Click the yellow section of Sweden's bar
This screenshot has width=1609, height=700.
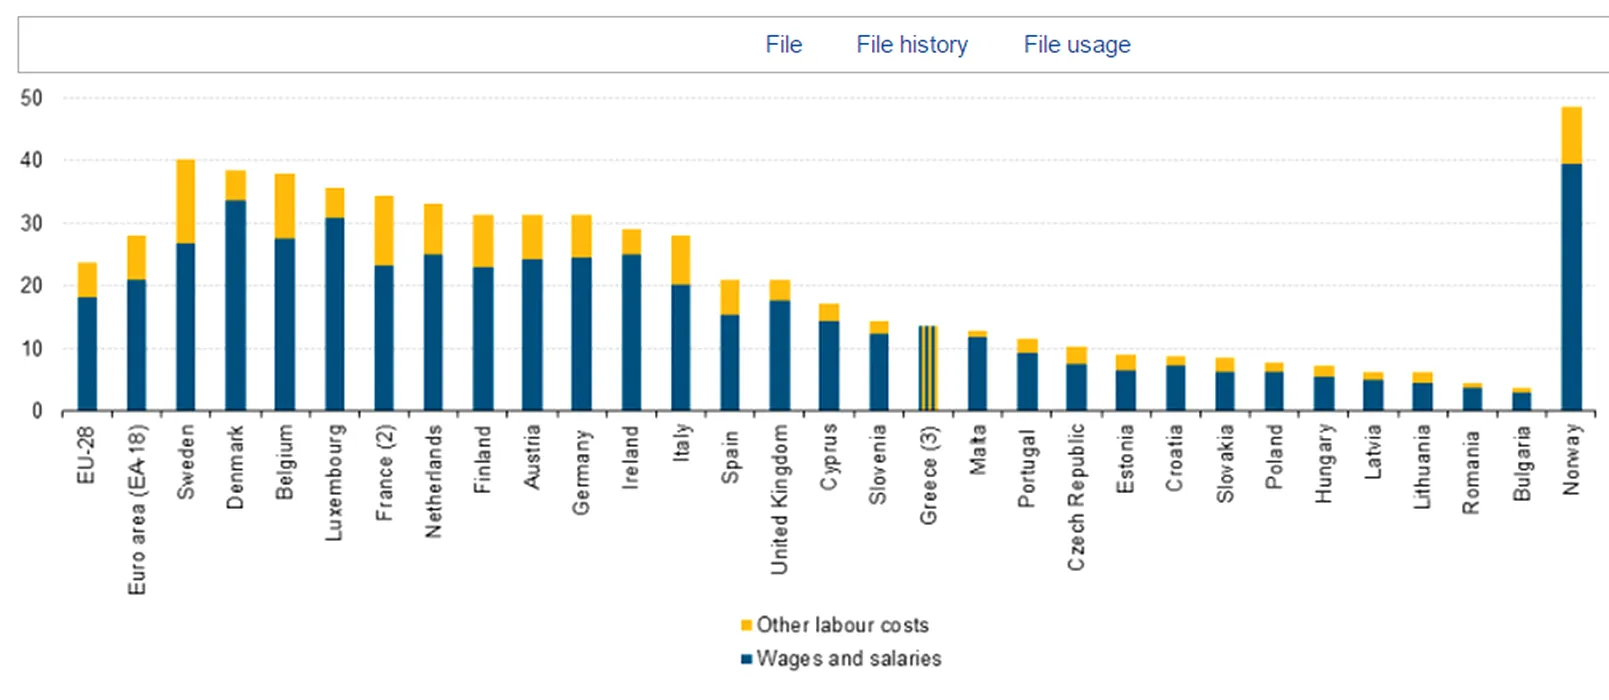click(x=185, y=201)
